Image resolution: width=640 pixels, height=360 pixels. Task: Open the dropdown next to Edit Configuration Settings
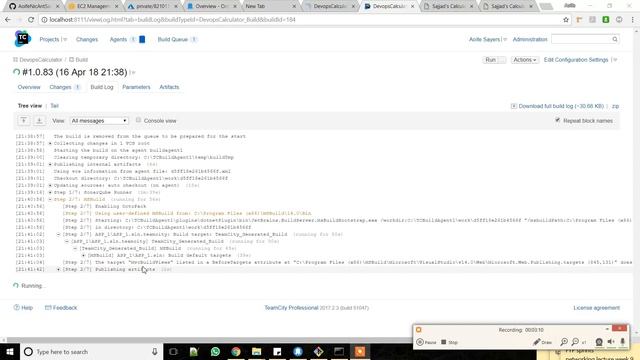(615, 60)
